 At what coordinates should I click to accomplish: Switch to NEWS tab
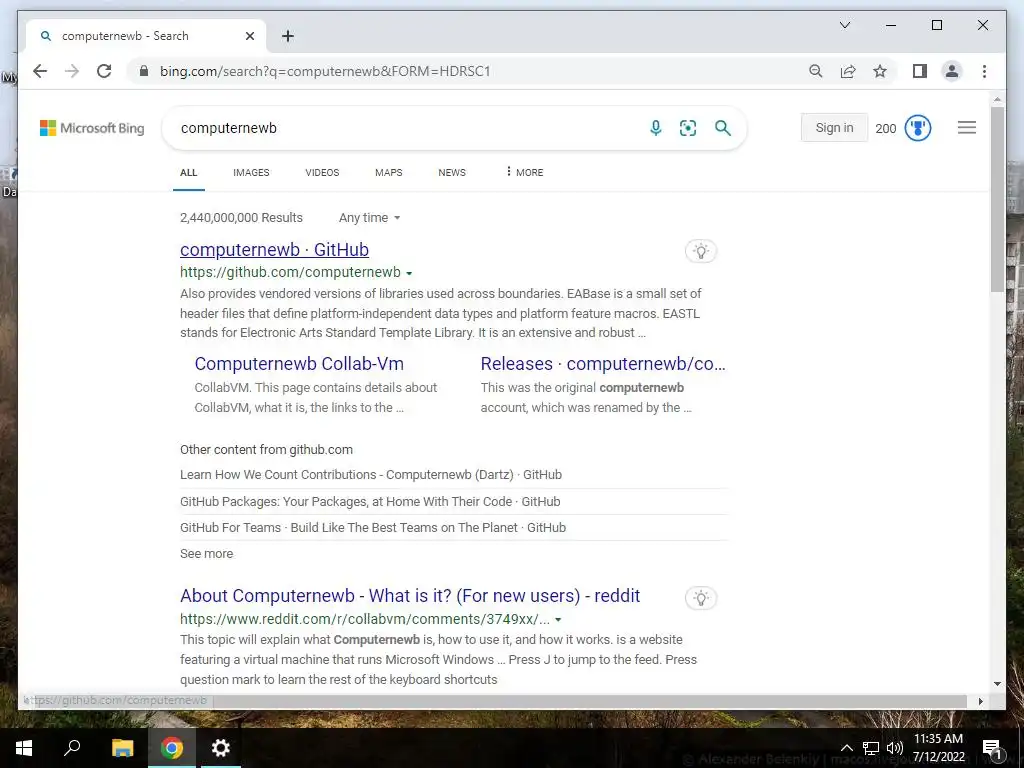[452, 172]
